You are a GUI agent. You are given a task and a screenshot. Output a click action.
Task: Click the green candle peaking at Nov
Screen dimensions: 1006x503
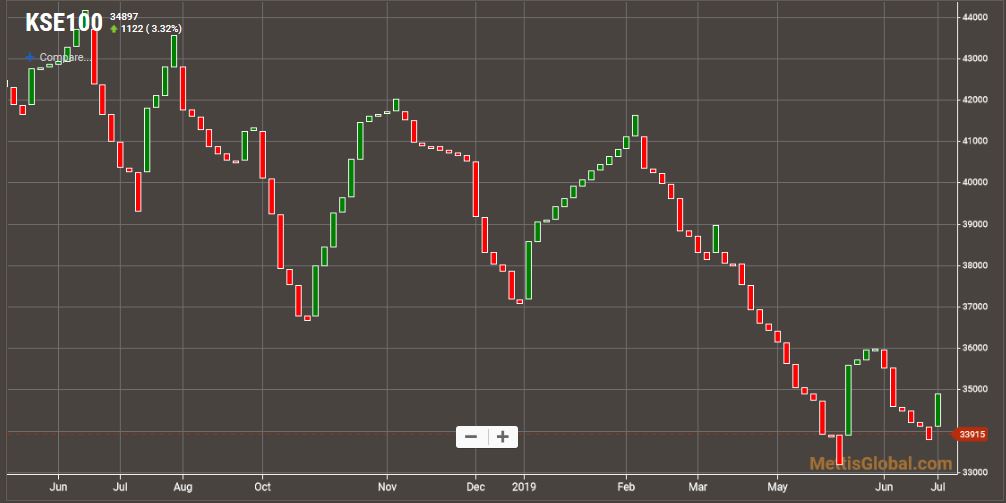click(396, 105)
